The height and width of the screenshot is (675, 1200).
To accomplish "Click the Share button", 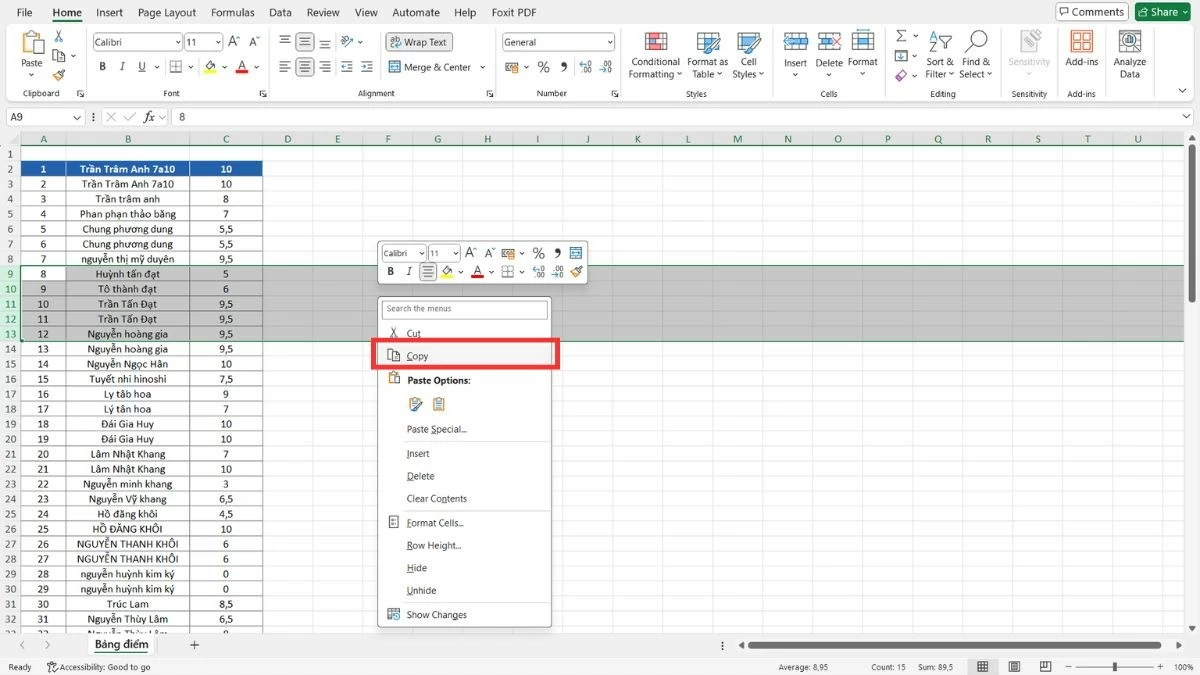I will (1160, 12).
